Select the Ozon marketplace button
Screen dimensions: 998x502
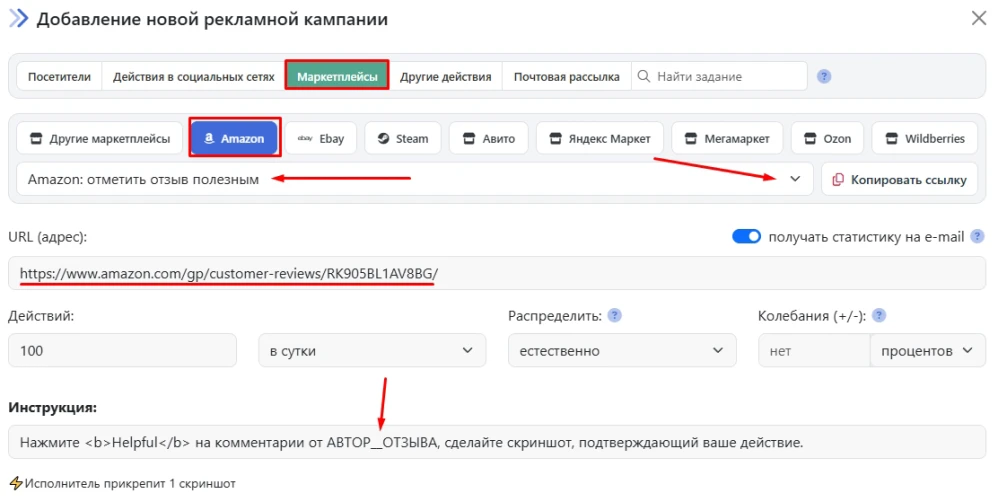tap(827, 138)
